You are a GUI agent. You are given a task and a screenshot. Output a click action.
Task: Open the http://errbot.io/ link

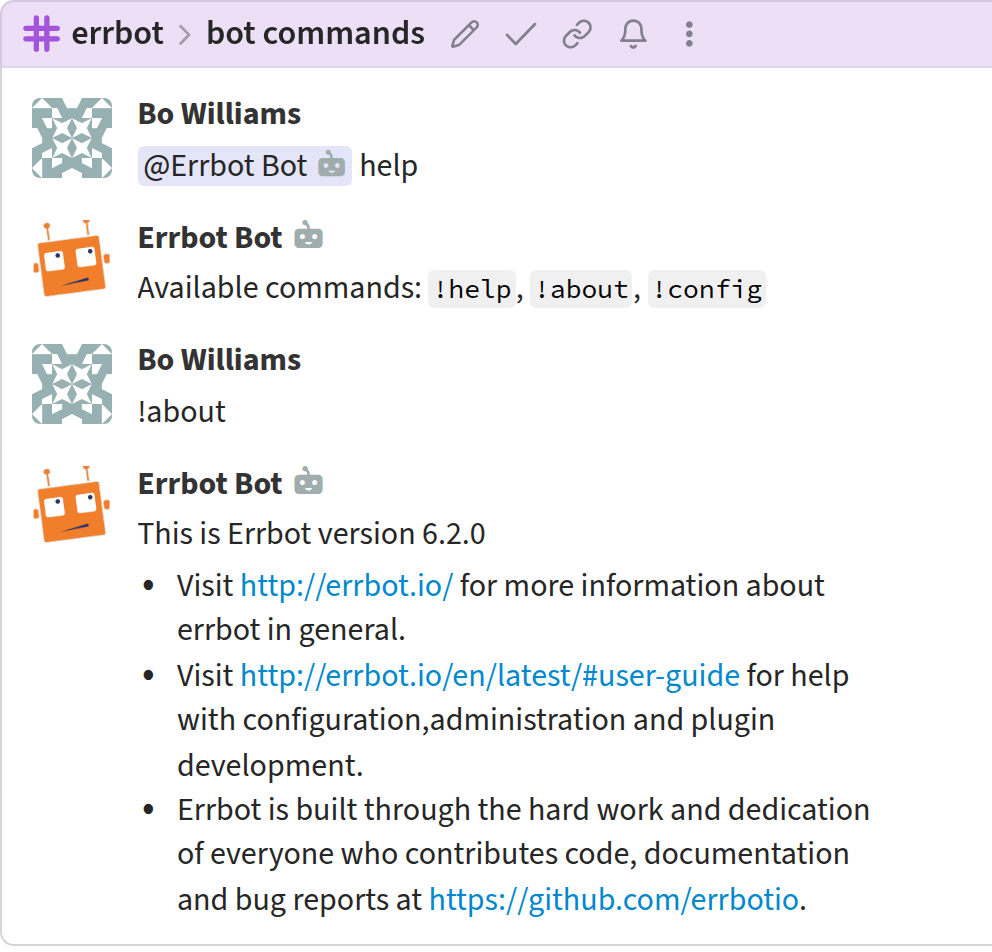click(346, 585)
